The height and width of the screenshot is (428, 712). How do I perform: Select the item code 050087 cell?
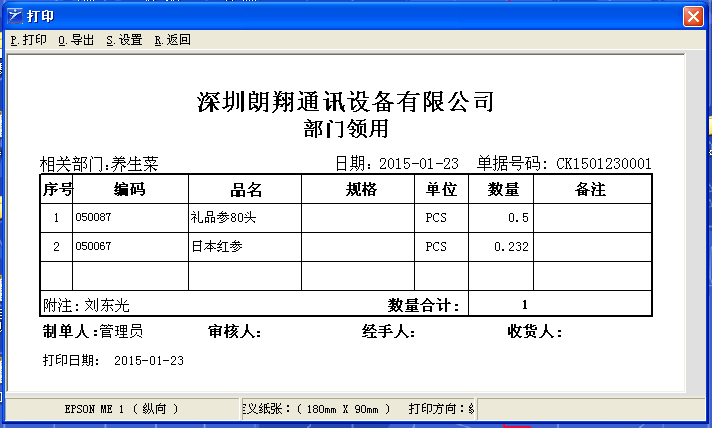coord(93,217)
